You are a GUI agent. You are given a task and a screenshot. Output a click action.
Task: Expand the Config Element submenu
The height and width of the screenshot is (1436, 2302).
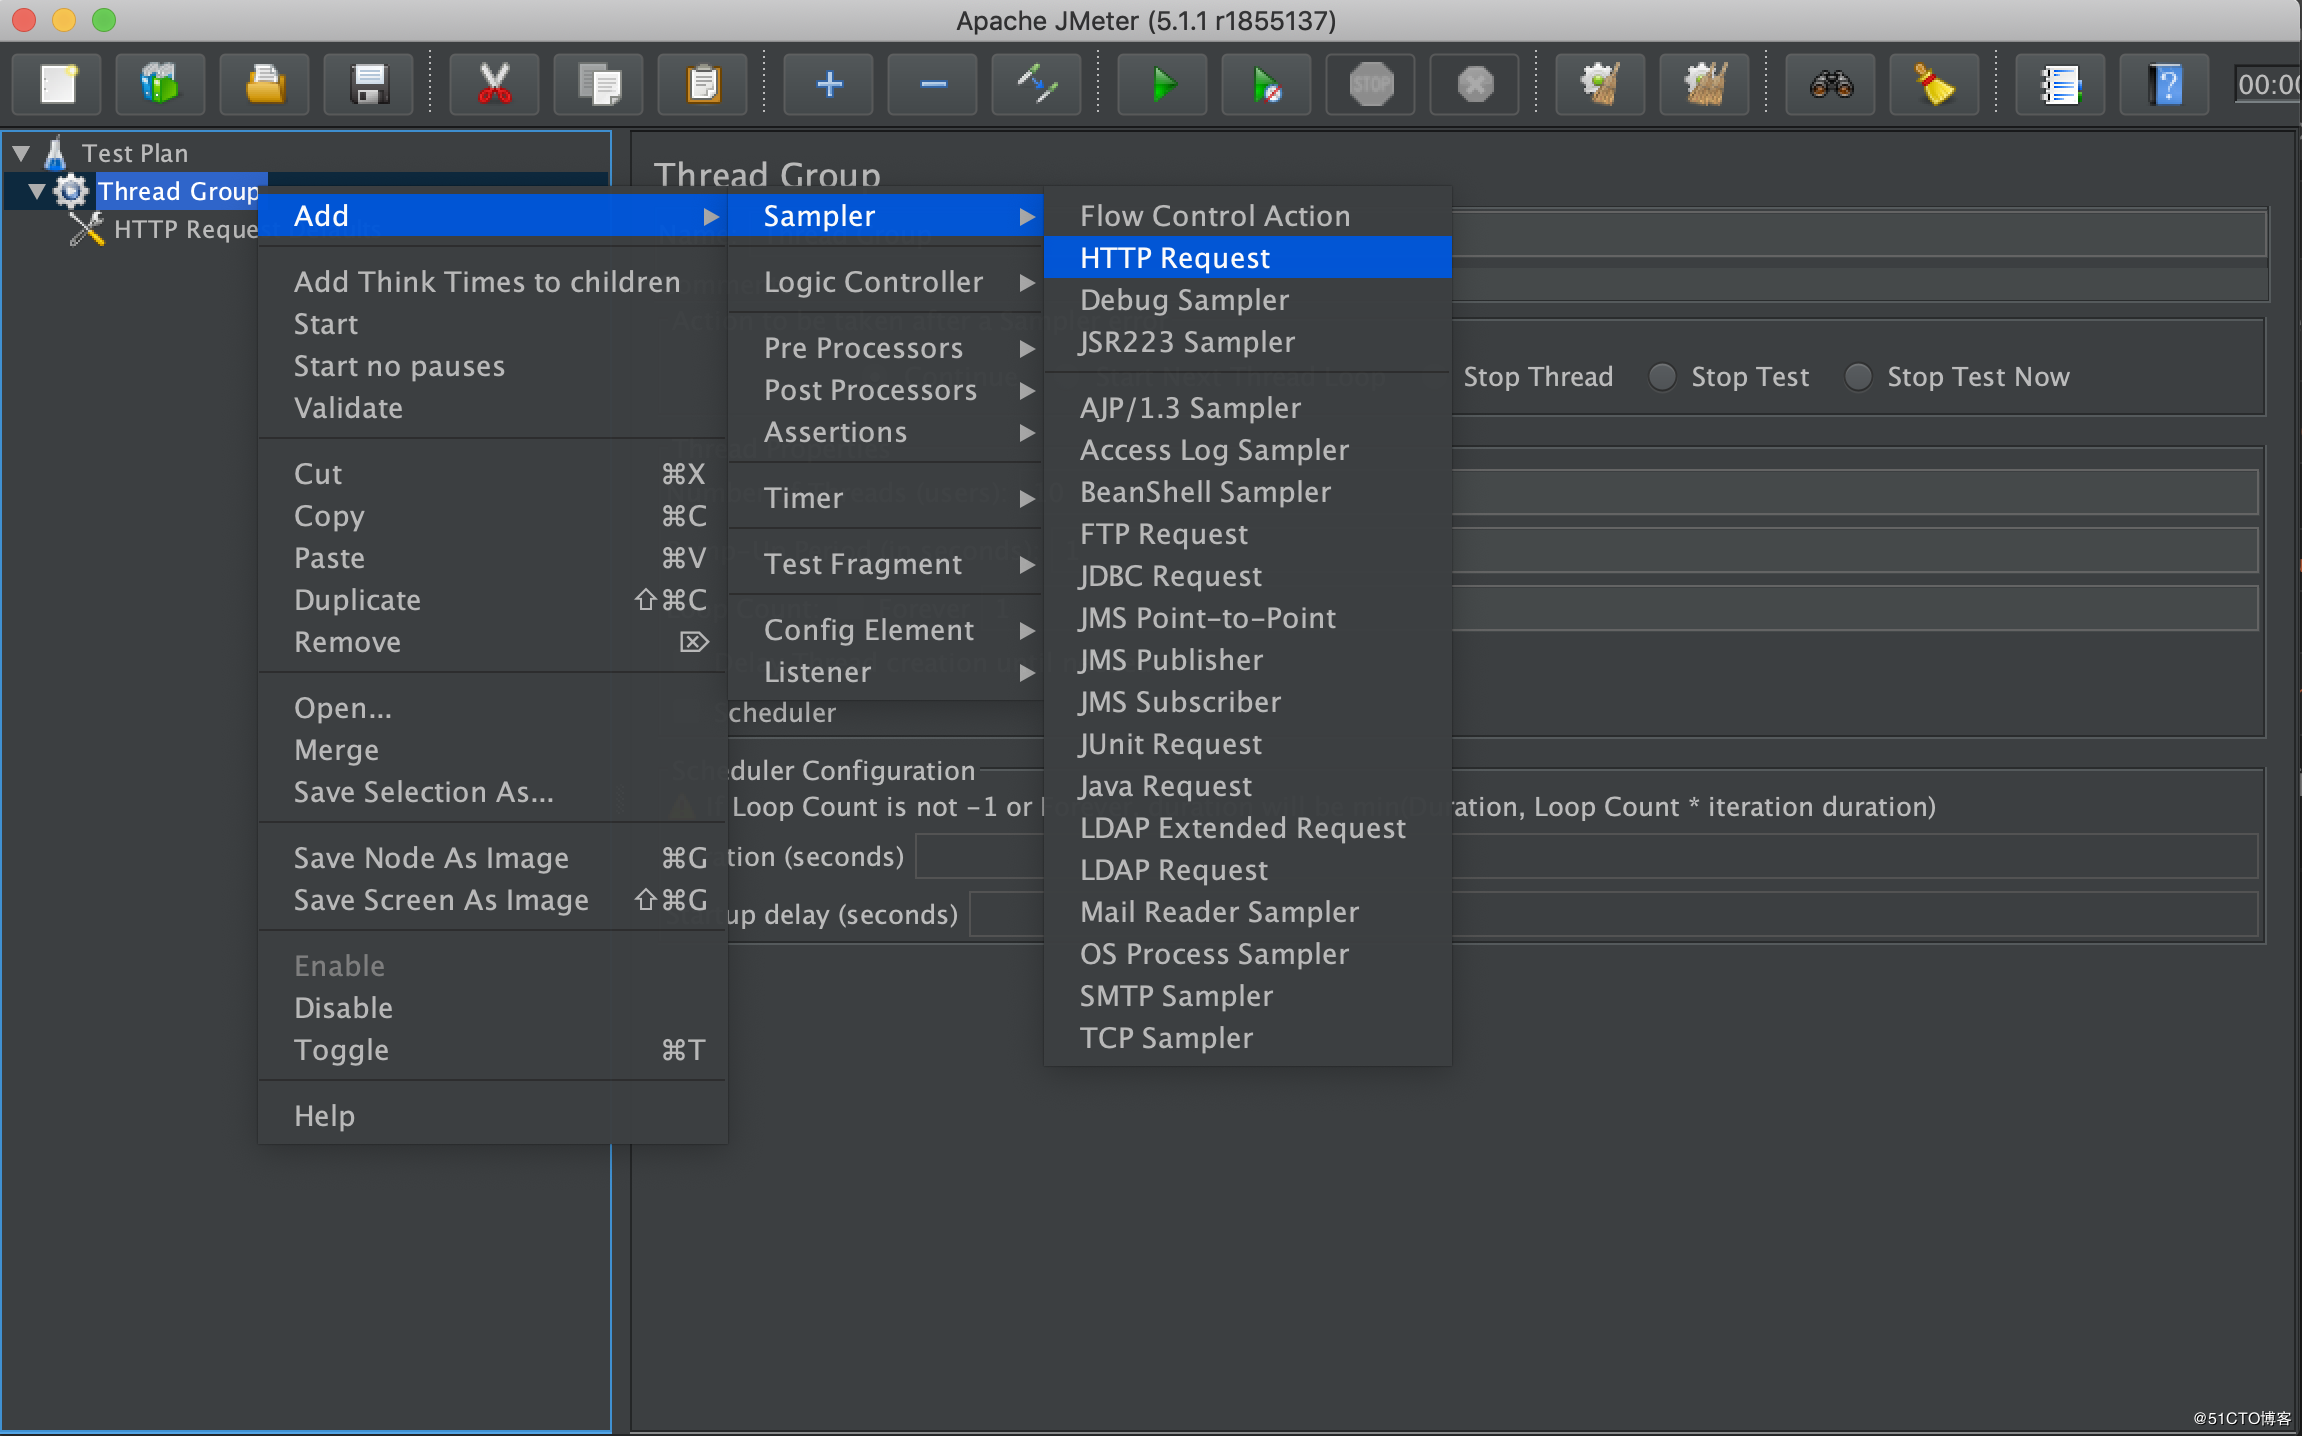pyautogui.click(x=886, y=630)
